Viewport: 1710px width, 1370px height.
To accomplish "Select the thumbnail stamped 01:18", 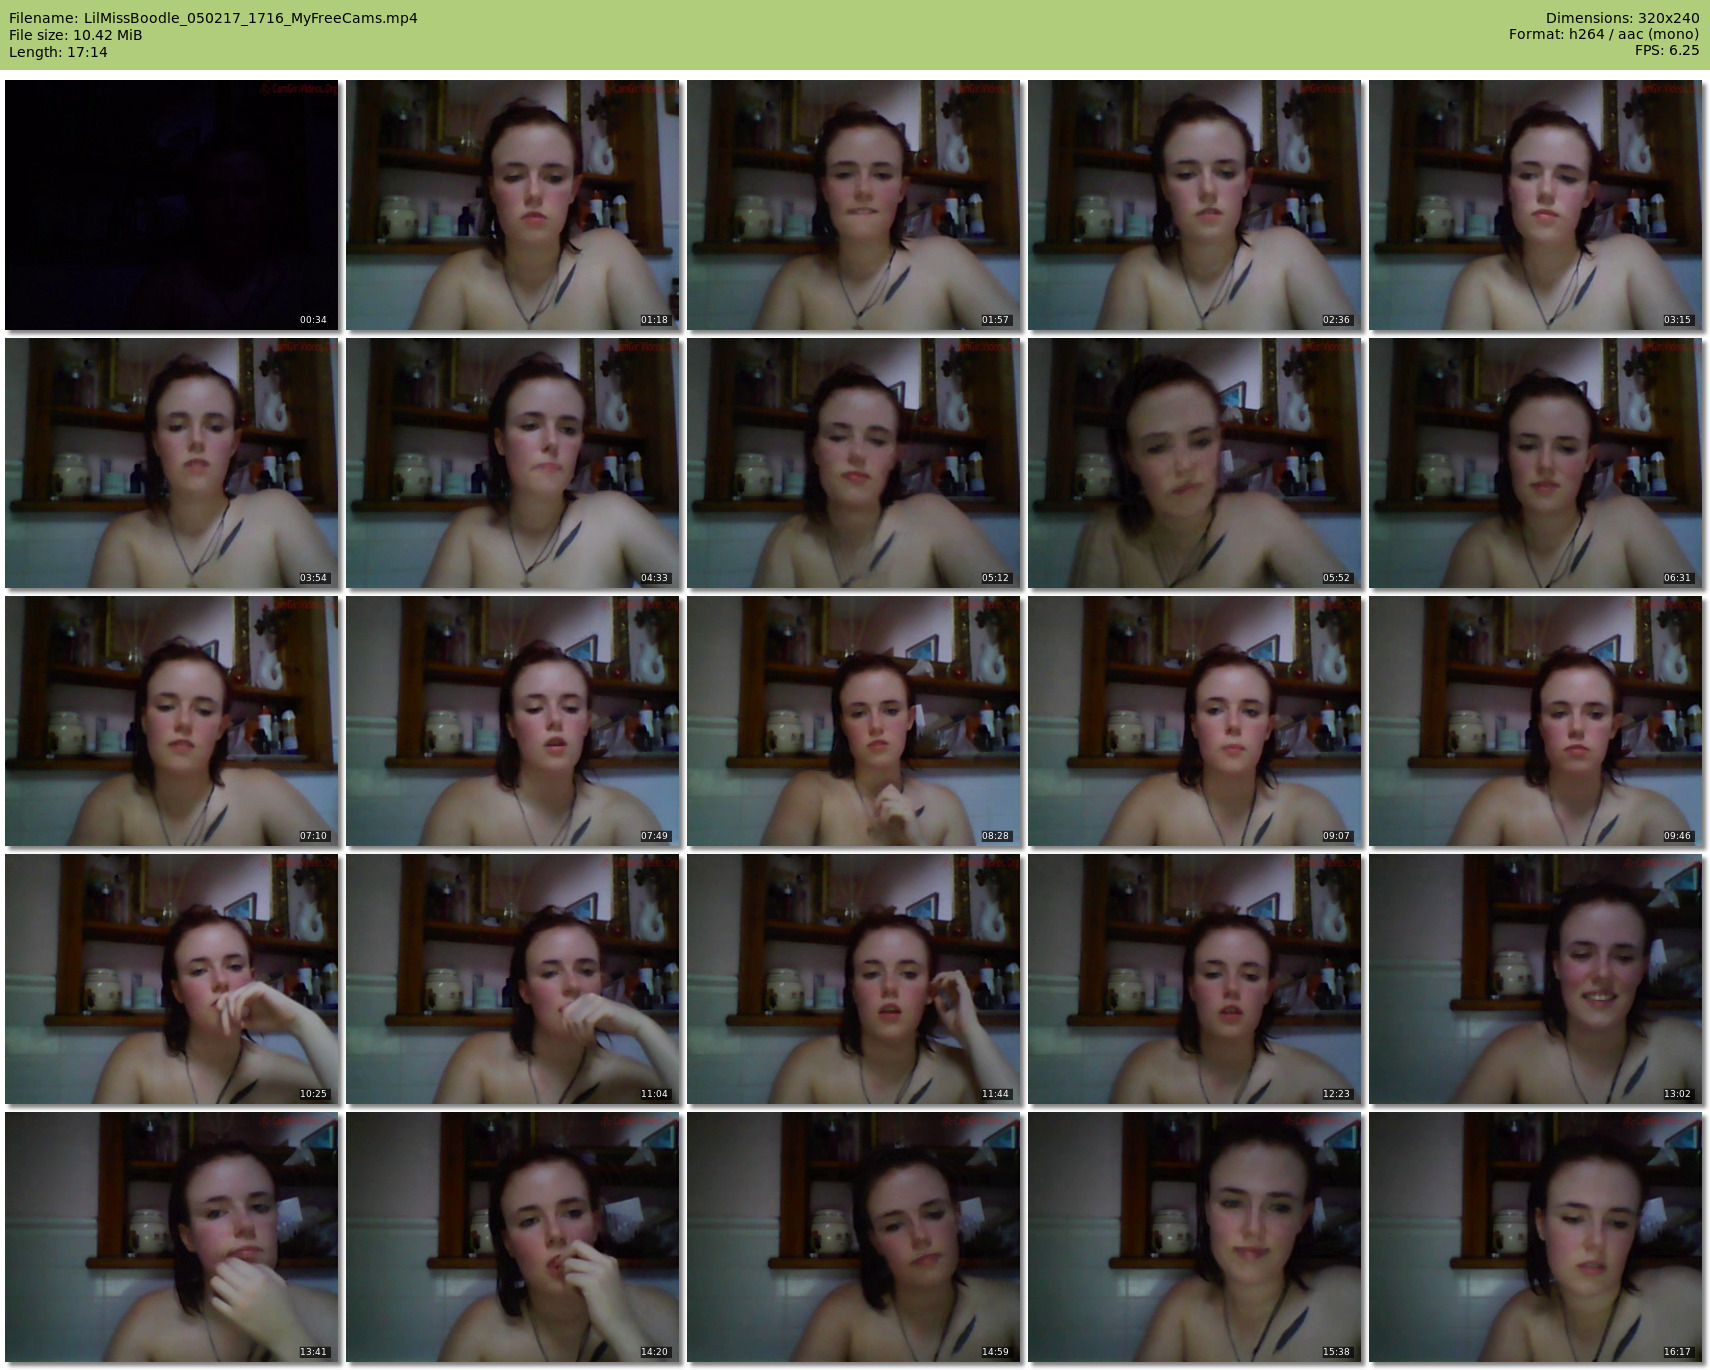I will point(513,205).
